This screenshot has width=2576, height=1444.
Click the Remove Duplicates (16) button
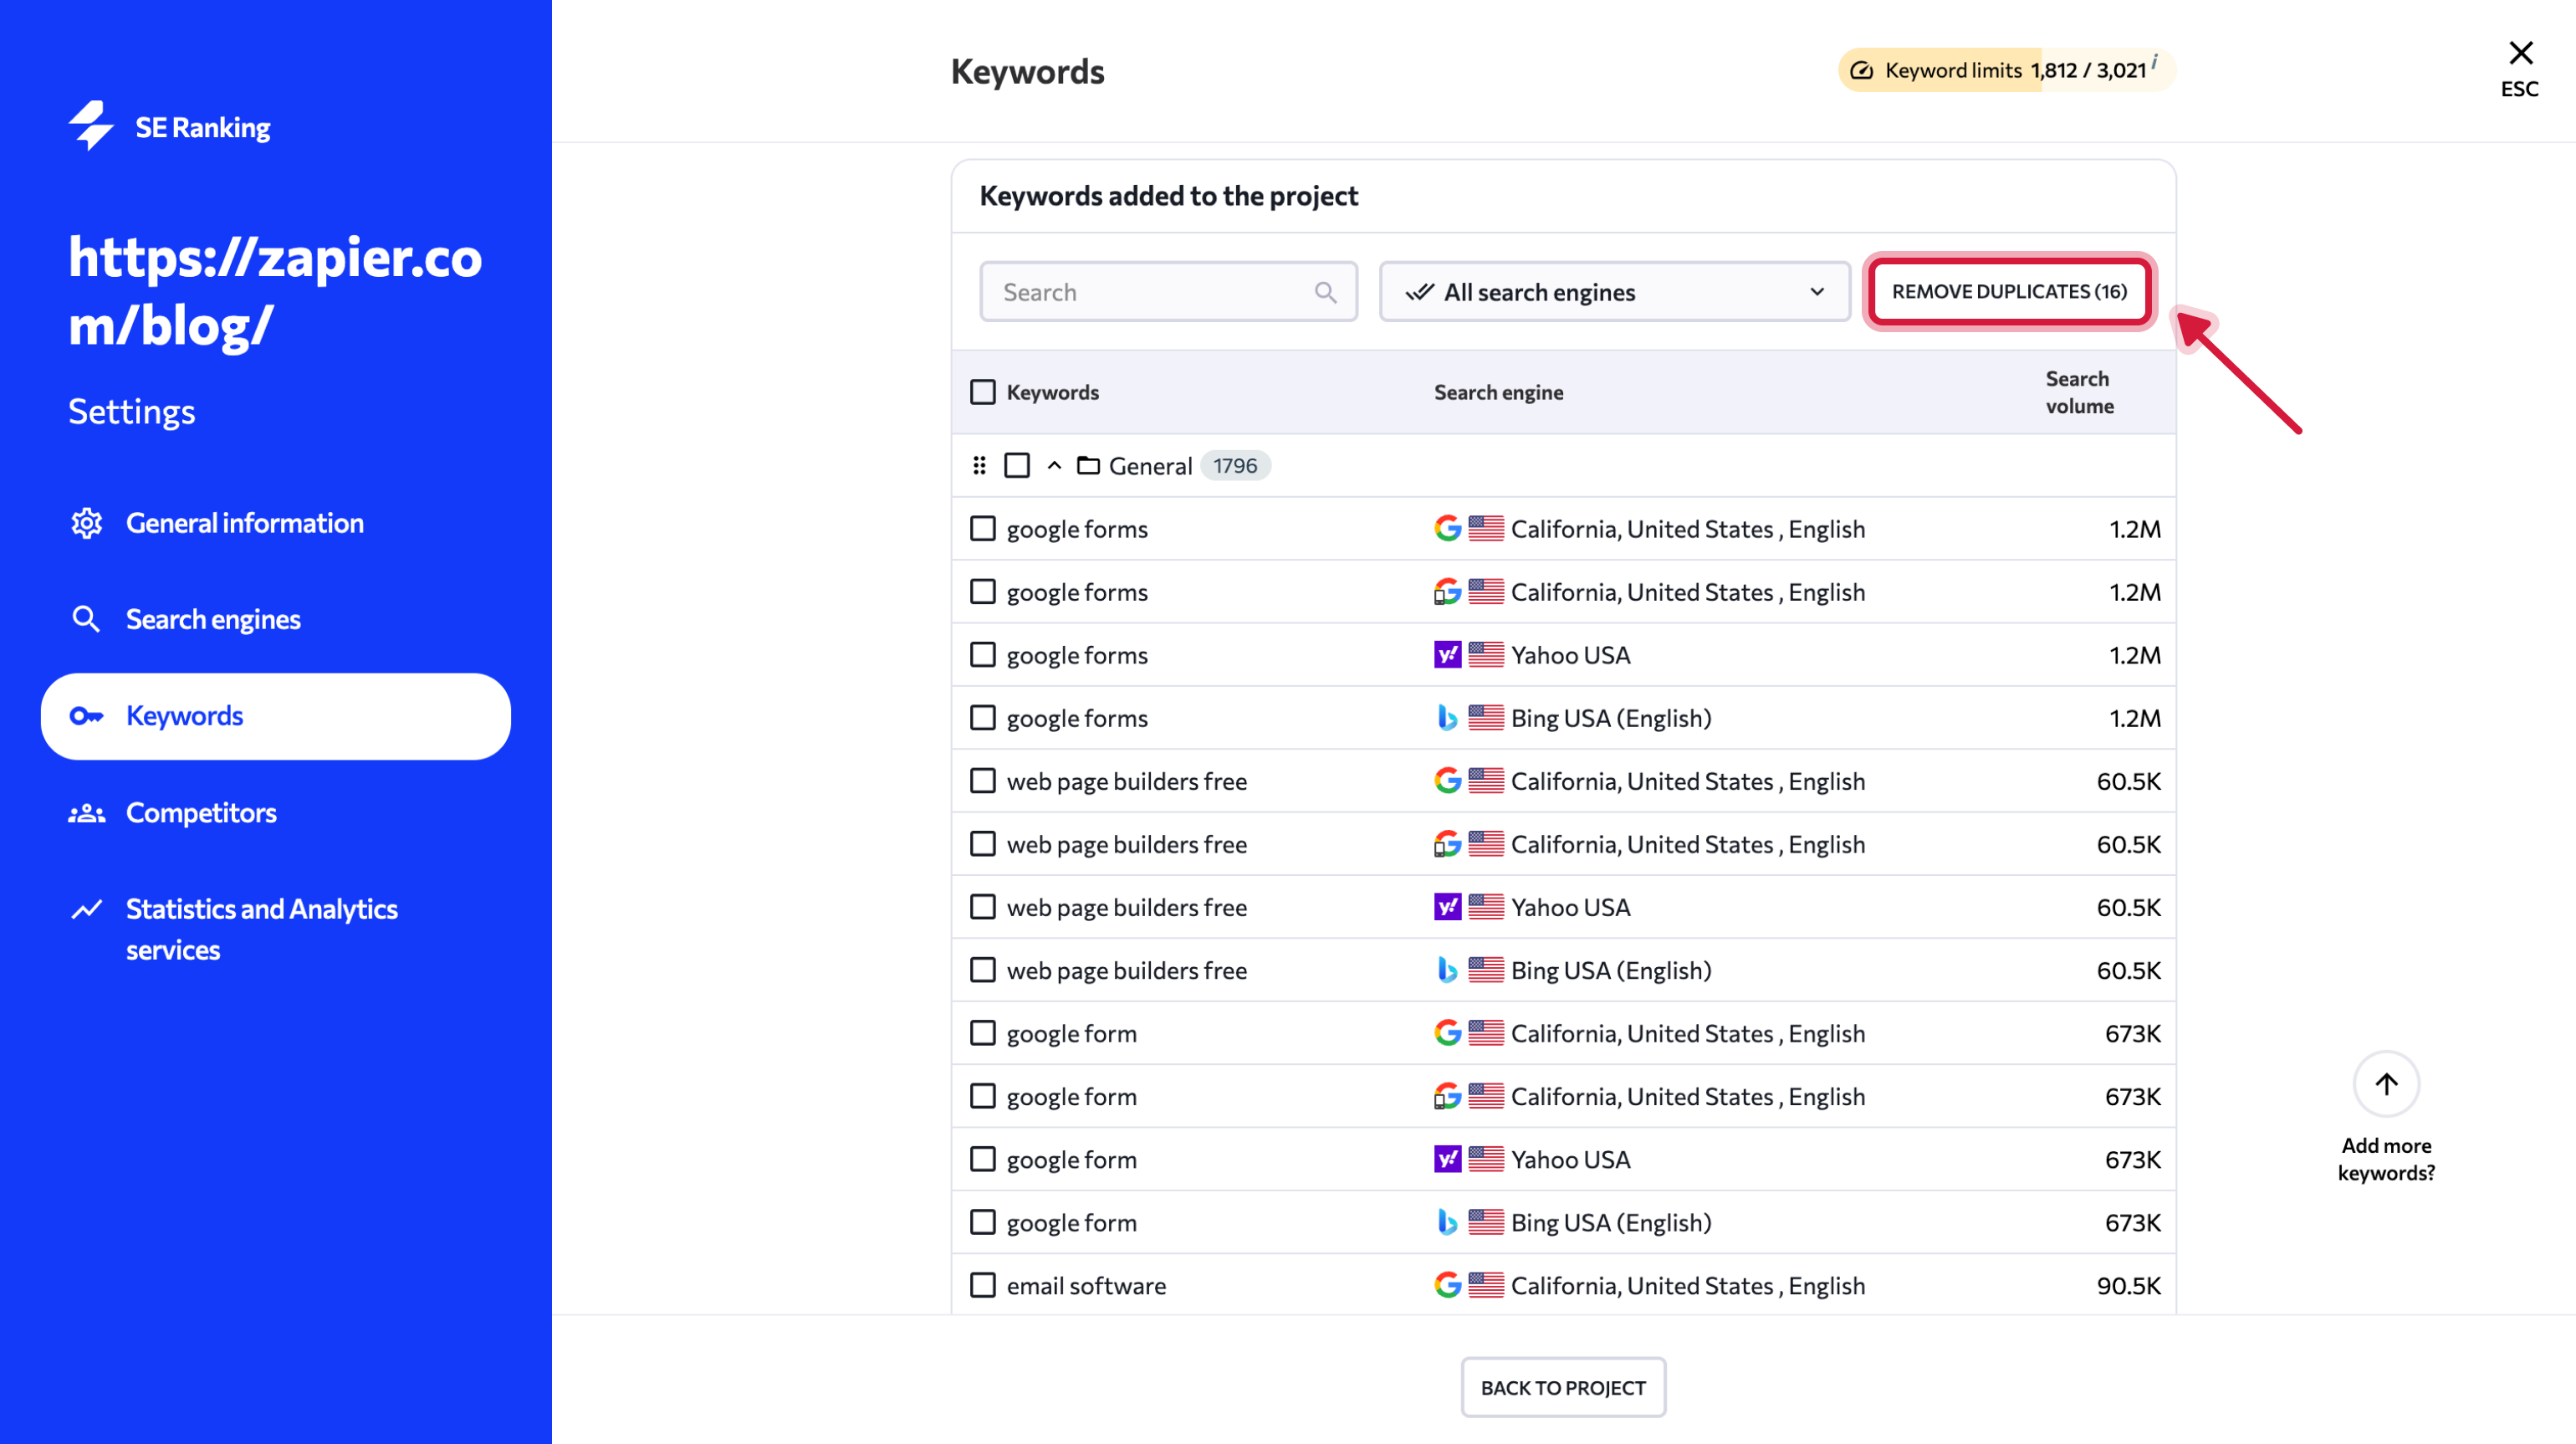(2009, 291)
